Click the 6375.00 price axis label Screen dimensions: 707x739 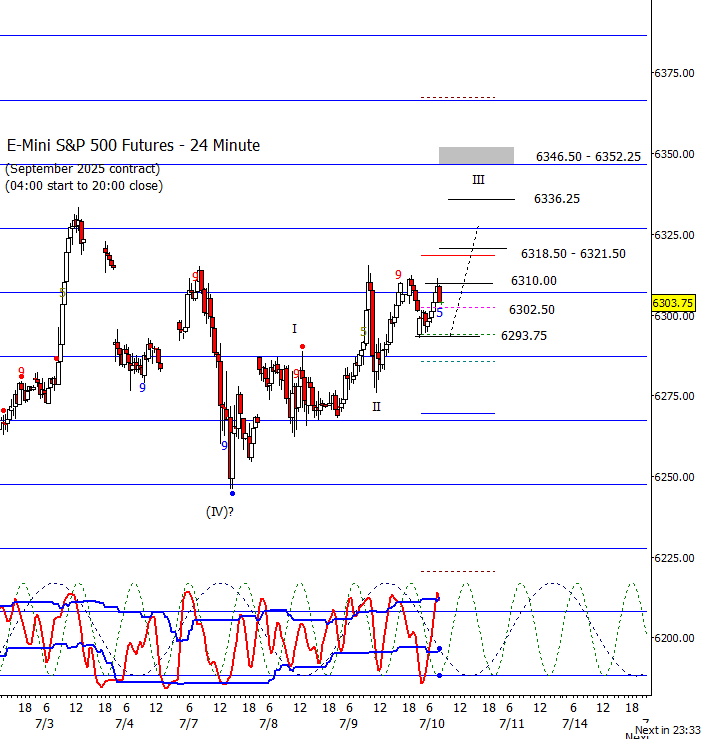pyautogui.click(x=674, y=73)
